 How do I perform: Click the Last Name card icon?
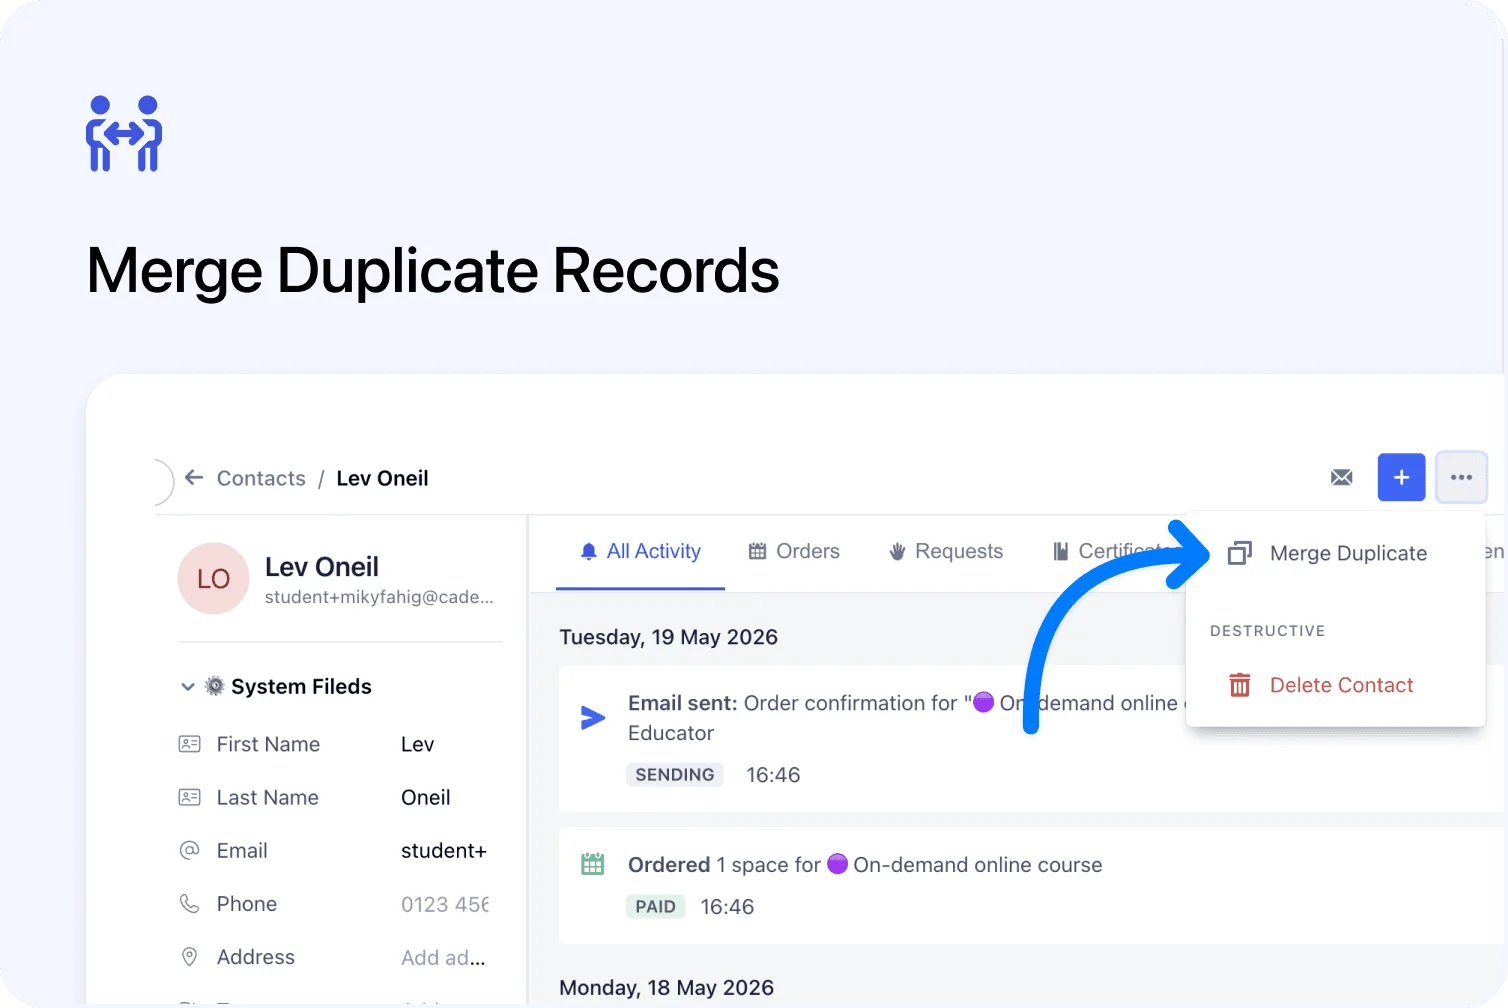click(189, 797)
